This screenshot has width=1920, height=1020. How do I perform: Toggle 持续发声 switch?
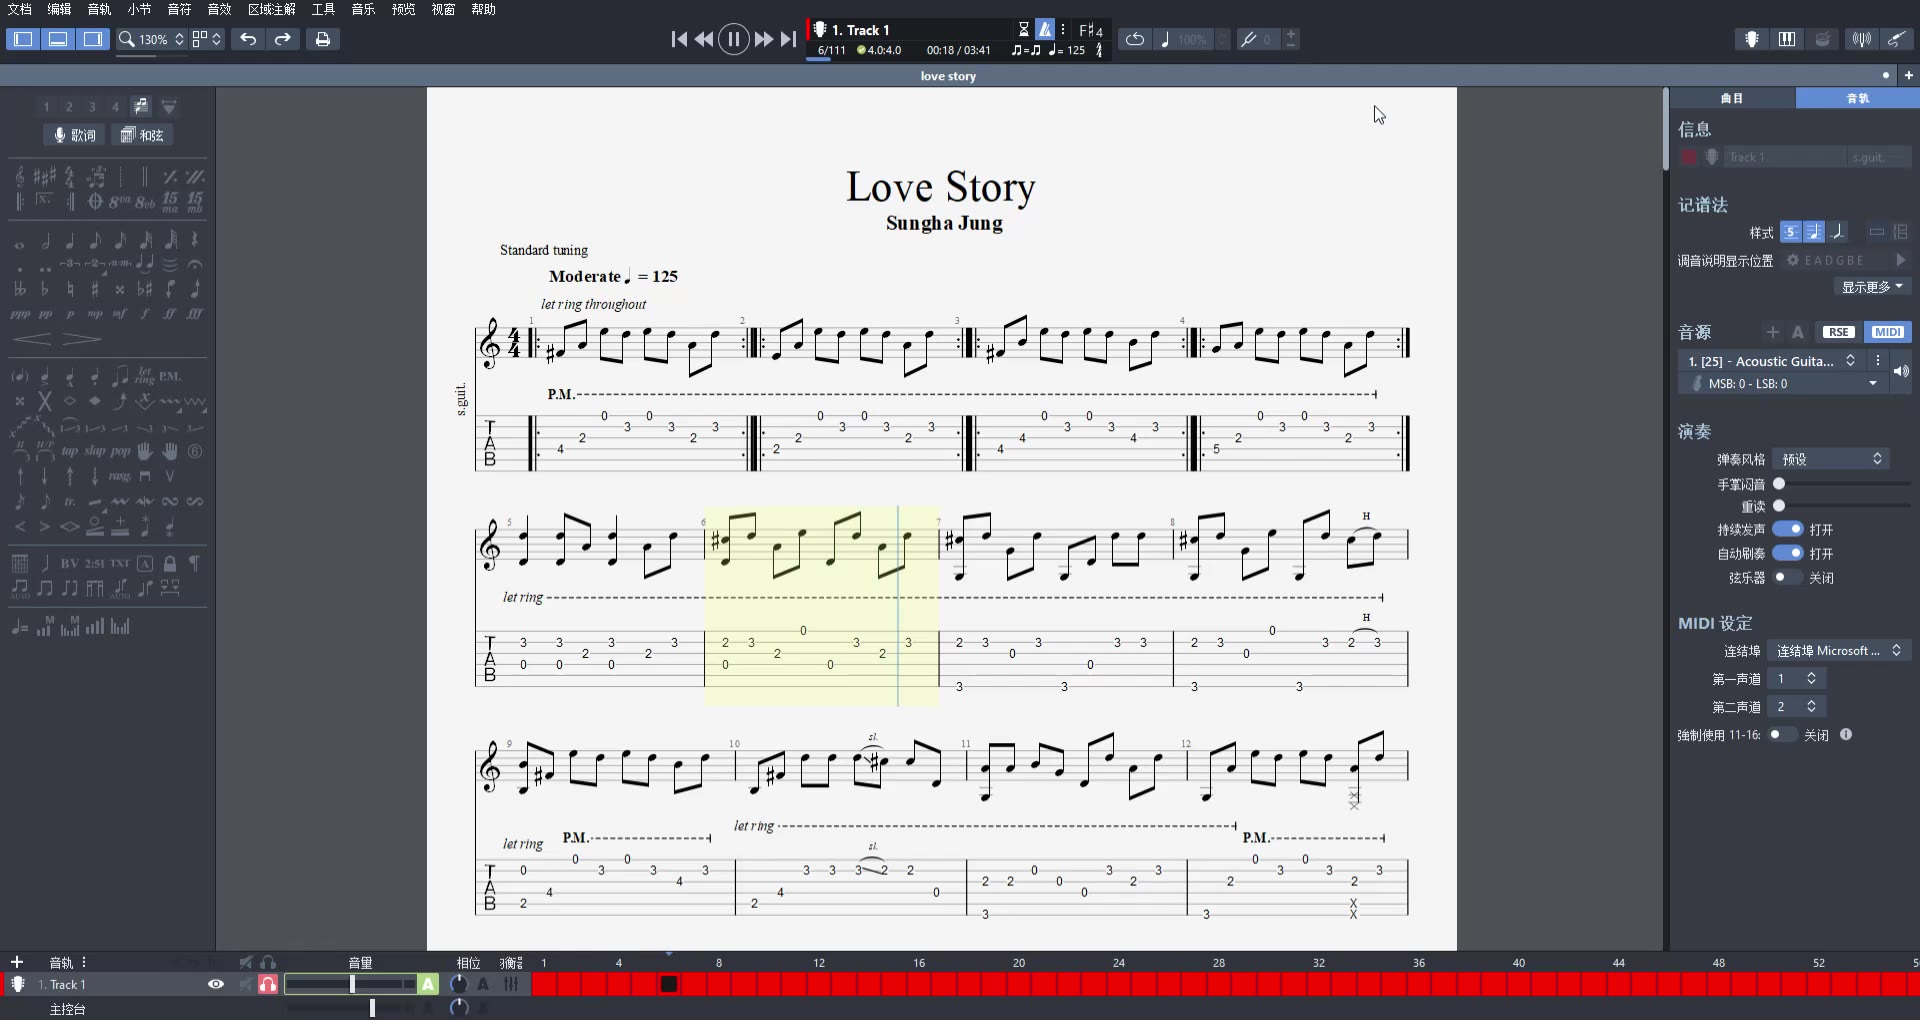[1788, 529]
